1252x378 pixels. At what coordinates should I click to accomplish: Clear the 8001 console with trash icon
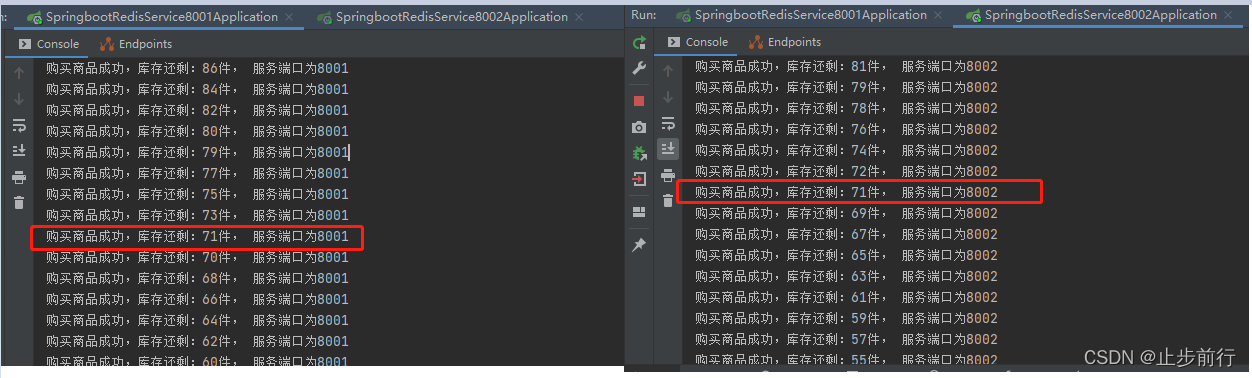click(19, 203)
